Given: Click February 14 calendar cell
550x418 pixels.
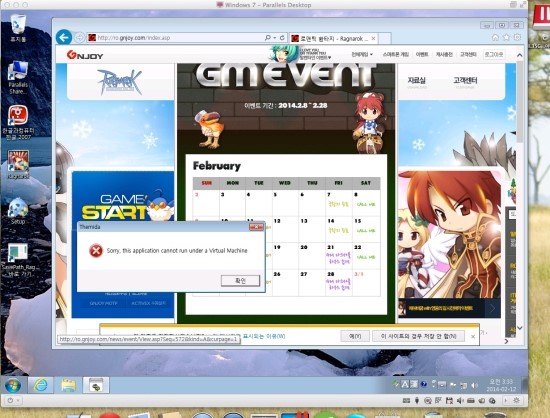Looking at the screenshot, I should tap(338, 230).
